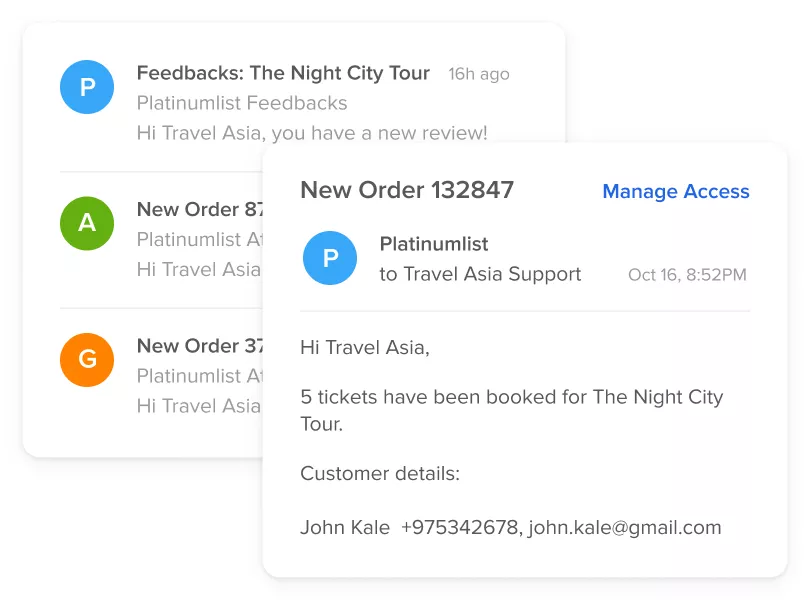
Task: Click the John Kale customer name
Action: 344,528
